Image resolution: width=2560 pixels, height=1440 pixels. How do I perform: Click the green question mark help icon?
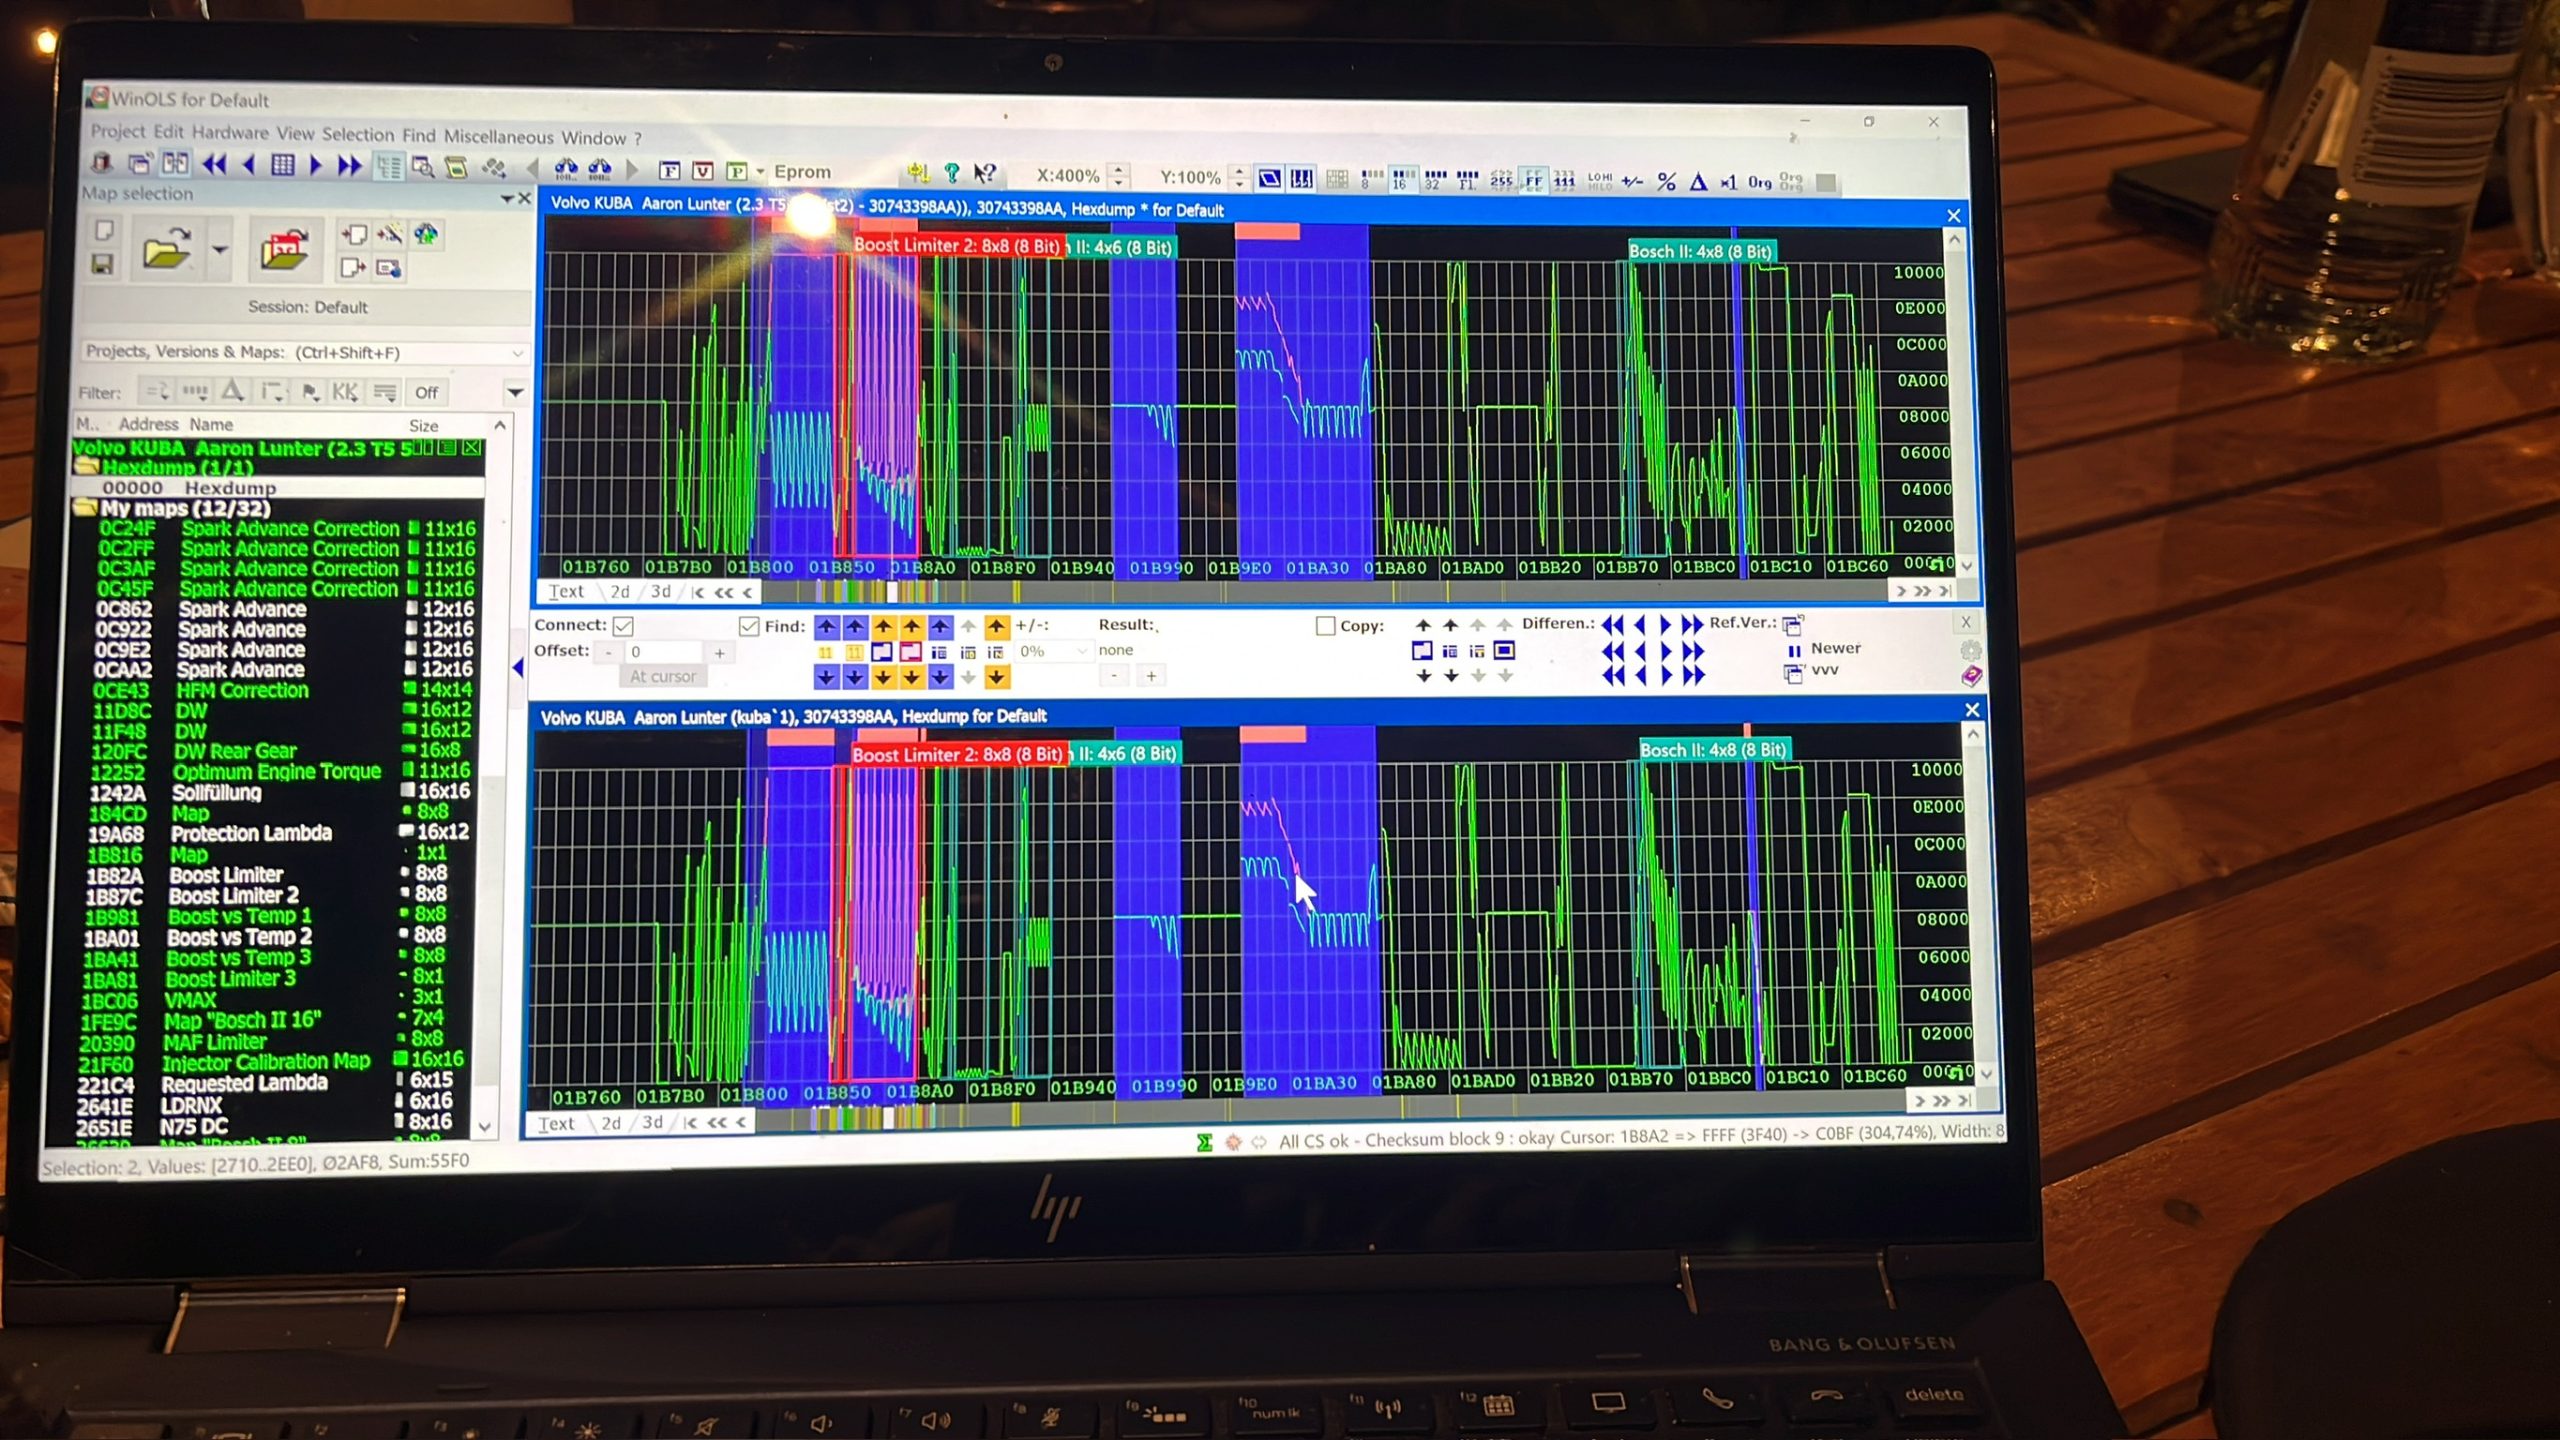(952, 173)
